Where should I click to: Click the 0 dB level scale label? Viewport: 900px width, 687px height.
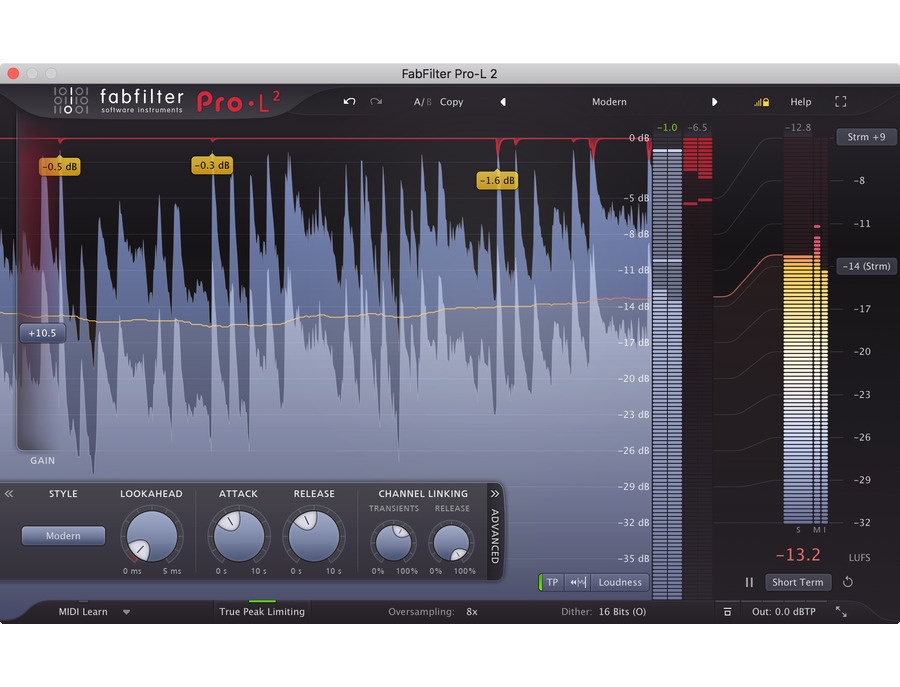(639, 138)
